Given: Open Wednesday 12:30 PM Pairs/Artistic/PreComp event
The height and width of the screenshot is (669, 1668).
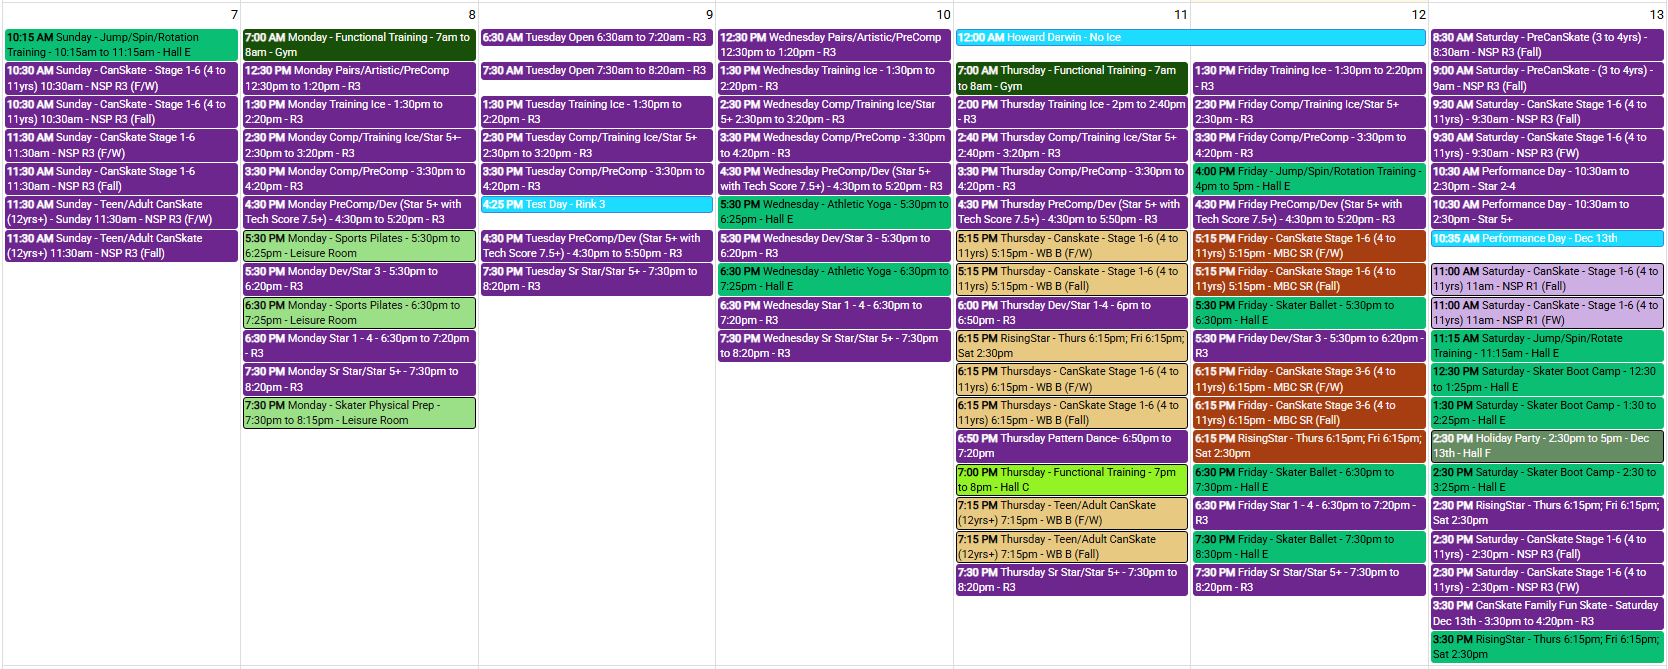Looking at the screenshot, I should click(834, 45).
